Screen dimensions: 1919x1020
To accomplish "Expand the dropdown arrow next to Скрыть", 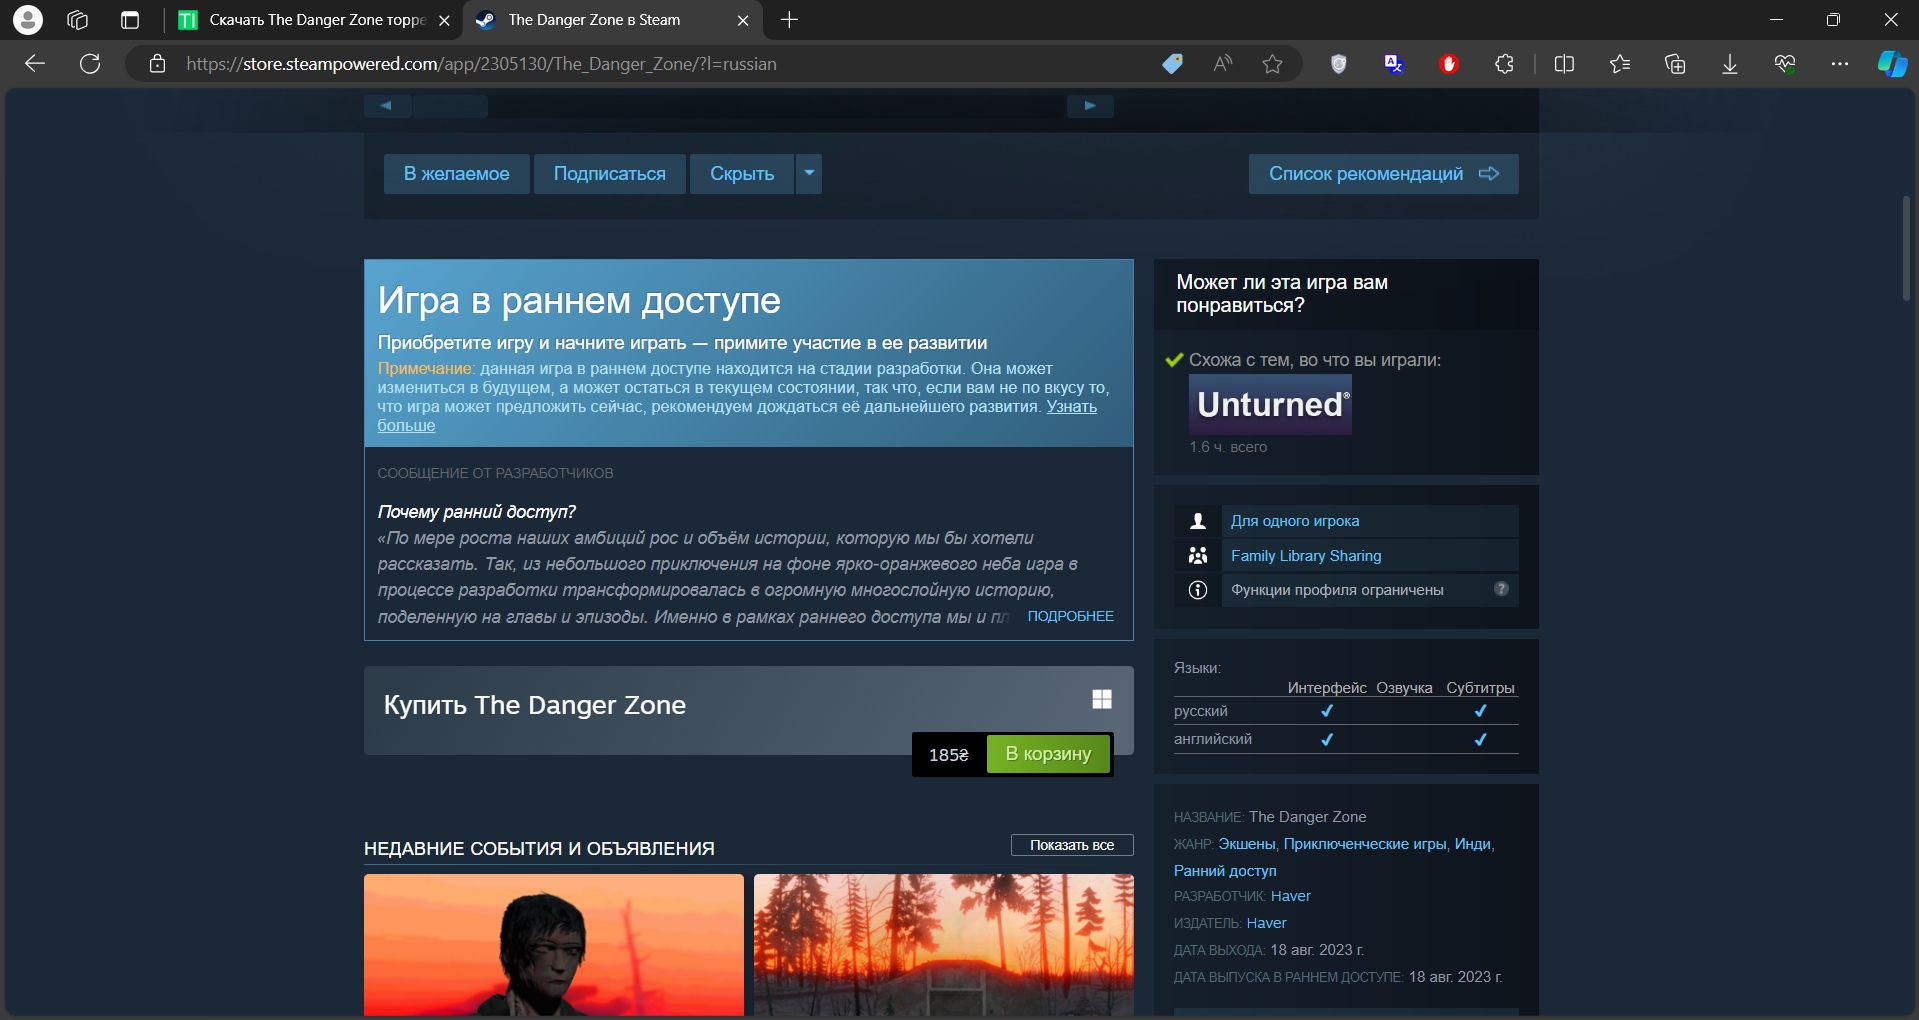I will [x=809, y=174].
